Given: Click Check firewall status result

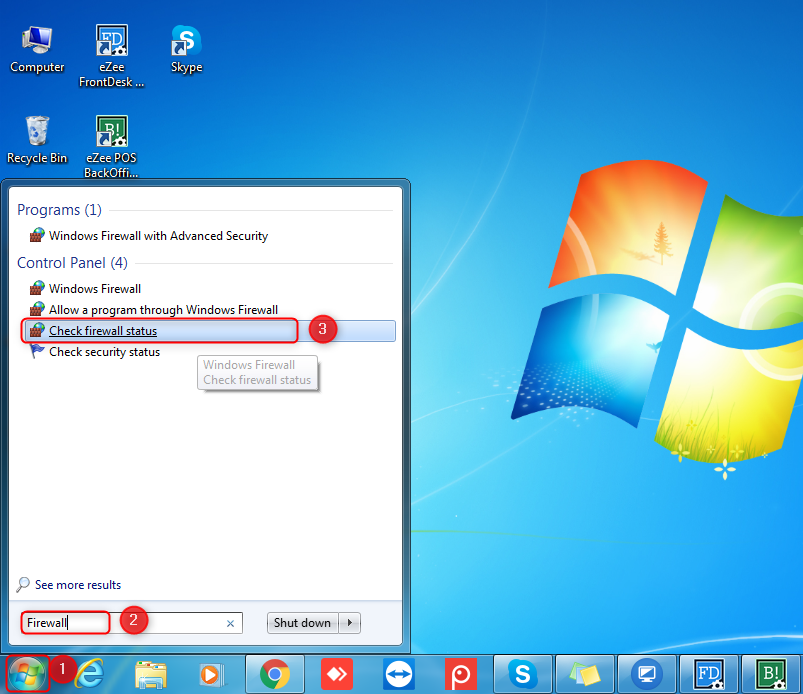Looking at the screenshot, I should click(x=209, y=331).
